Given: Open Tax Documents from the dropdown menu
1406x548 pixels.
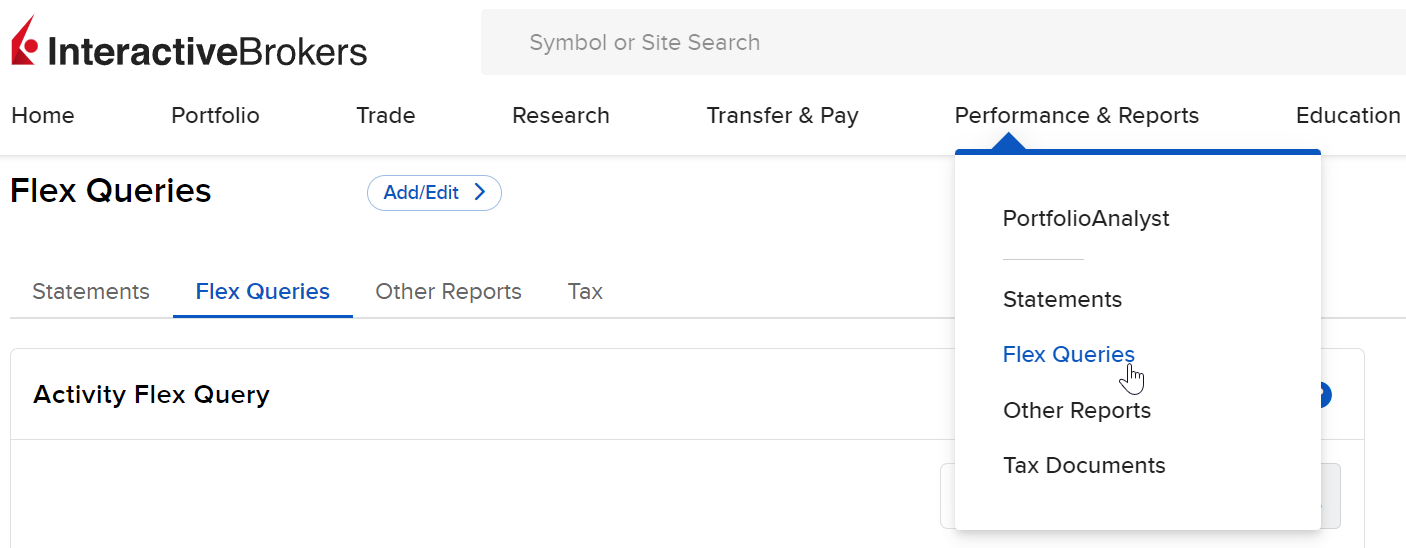Looking at the screenshot, I should pos(1084,466).
